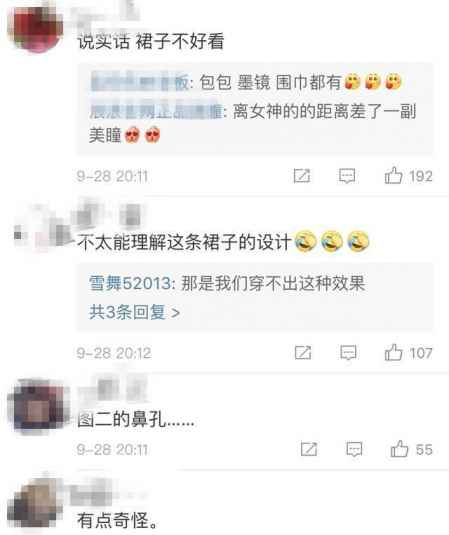Expand 共3条回复 replies
Screen dimensions: 449x535
[134, 312]
